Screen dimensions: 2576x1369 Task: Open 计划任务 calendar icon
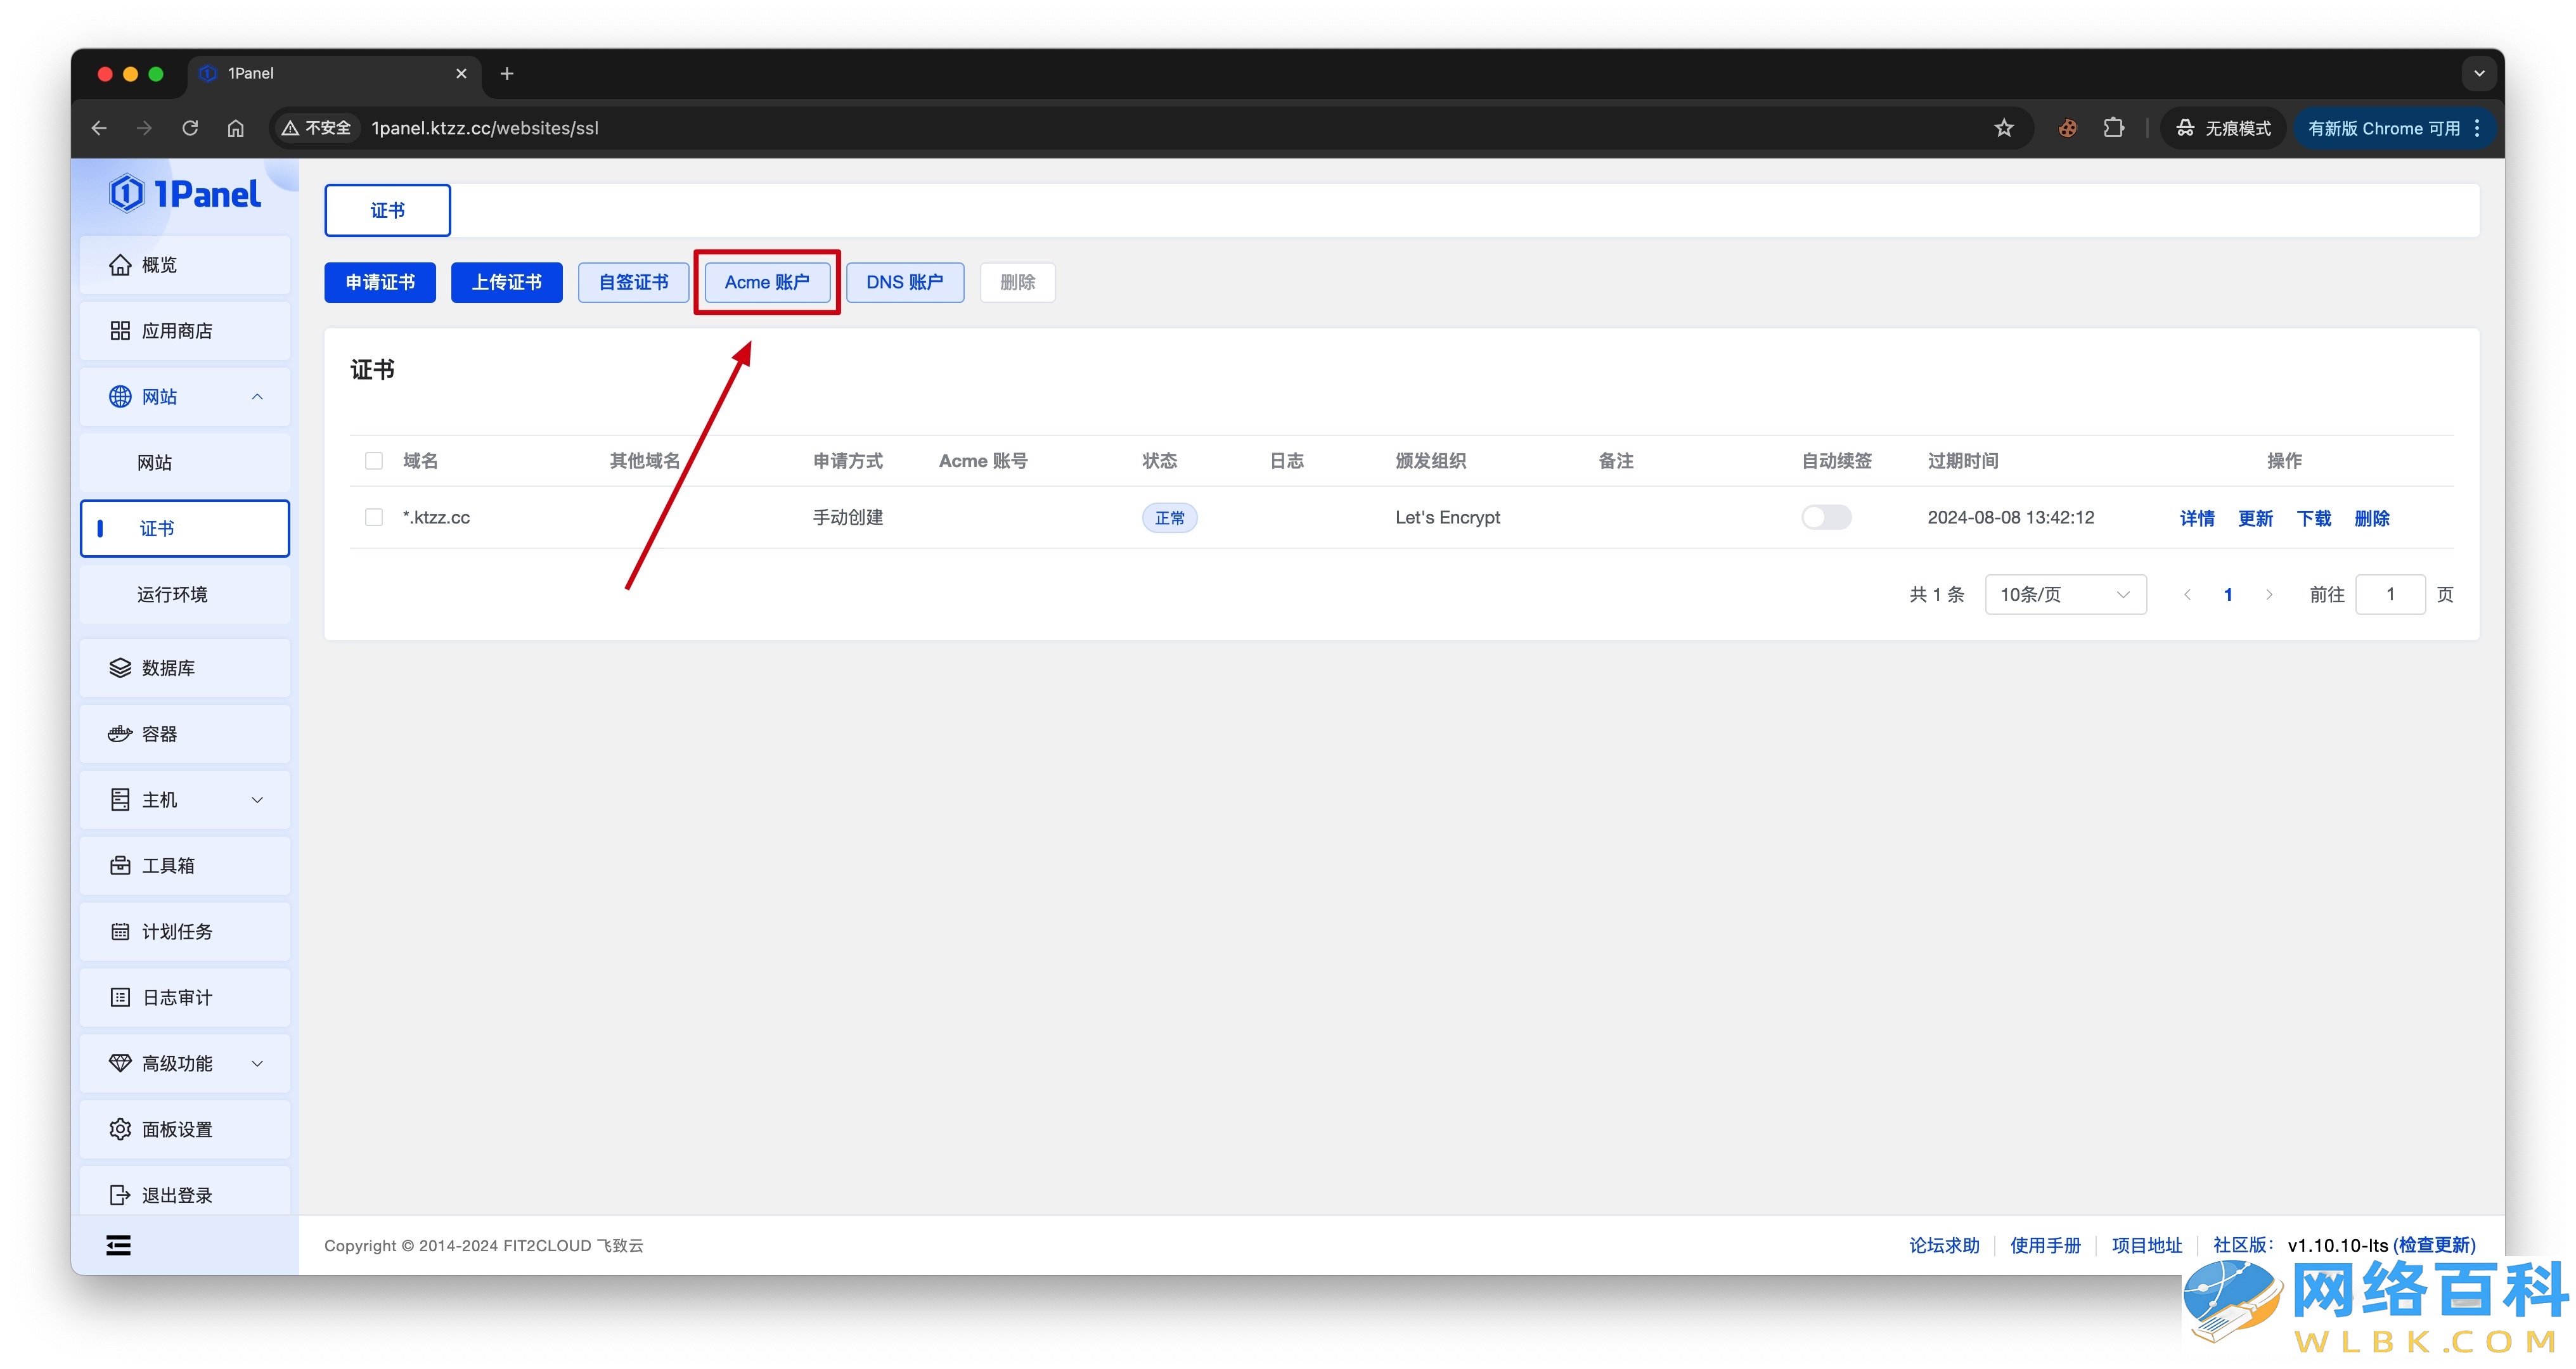(120, 932)
